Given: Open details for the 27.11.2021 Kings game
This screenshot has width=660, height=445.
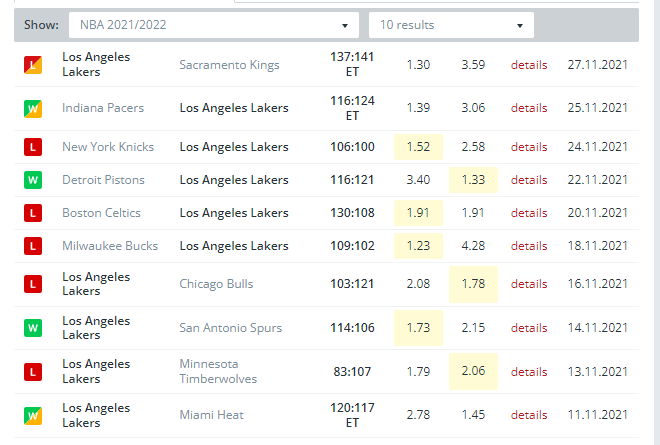Looking at the screenshot, I should [x=529, y=65].
